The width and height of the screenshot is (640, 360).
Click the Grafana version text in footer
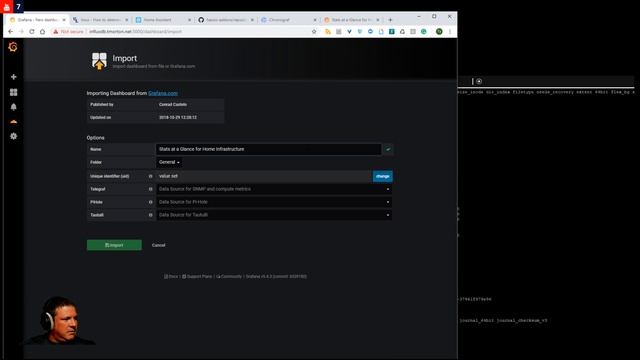(276, 276)
